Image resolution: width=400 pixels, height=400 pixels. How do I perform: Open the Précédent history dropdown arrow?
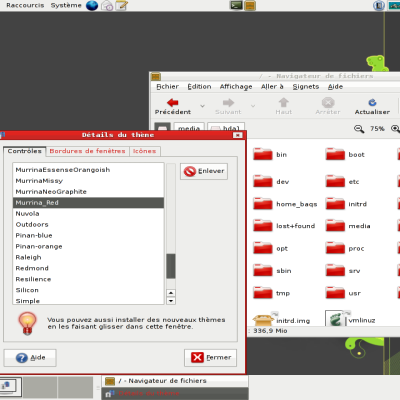tap(202, 106)
